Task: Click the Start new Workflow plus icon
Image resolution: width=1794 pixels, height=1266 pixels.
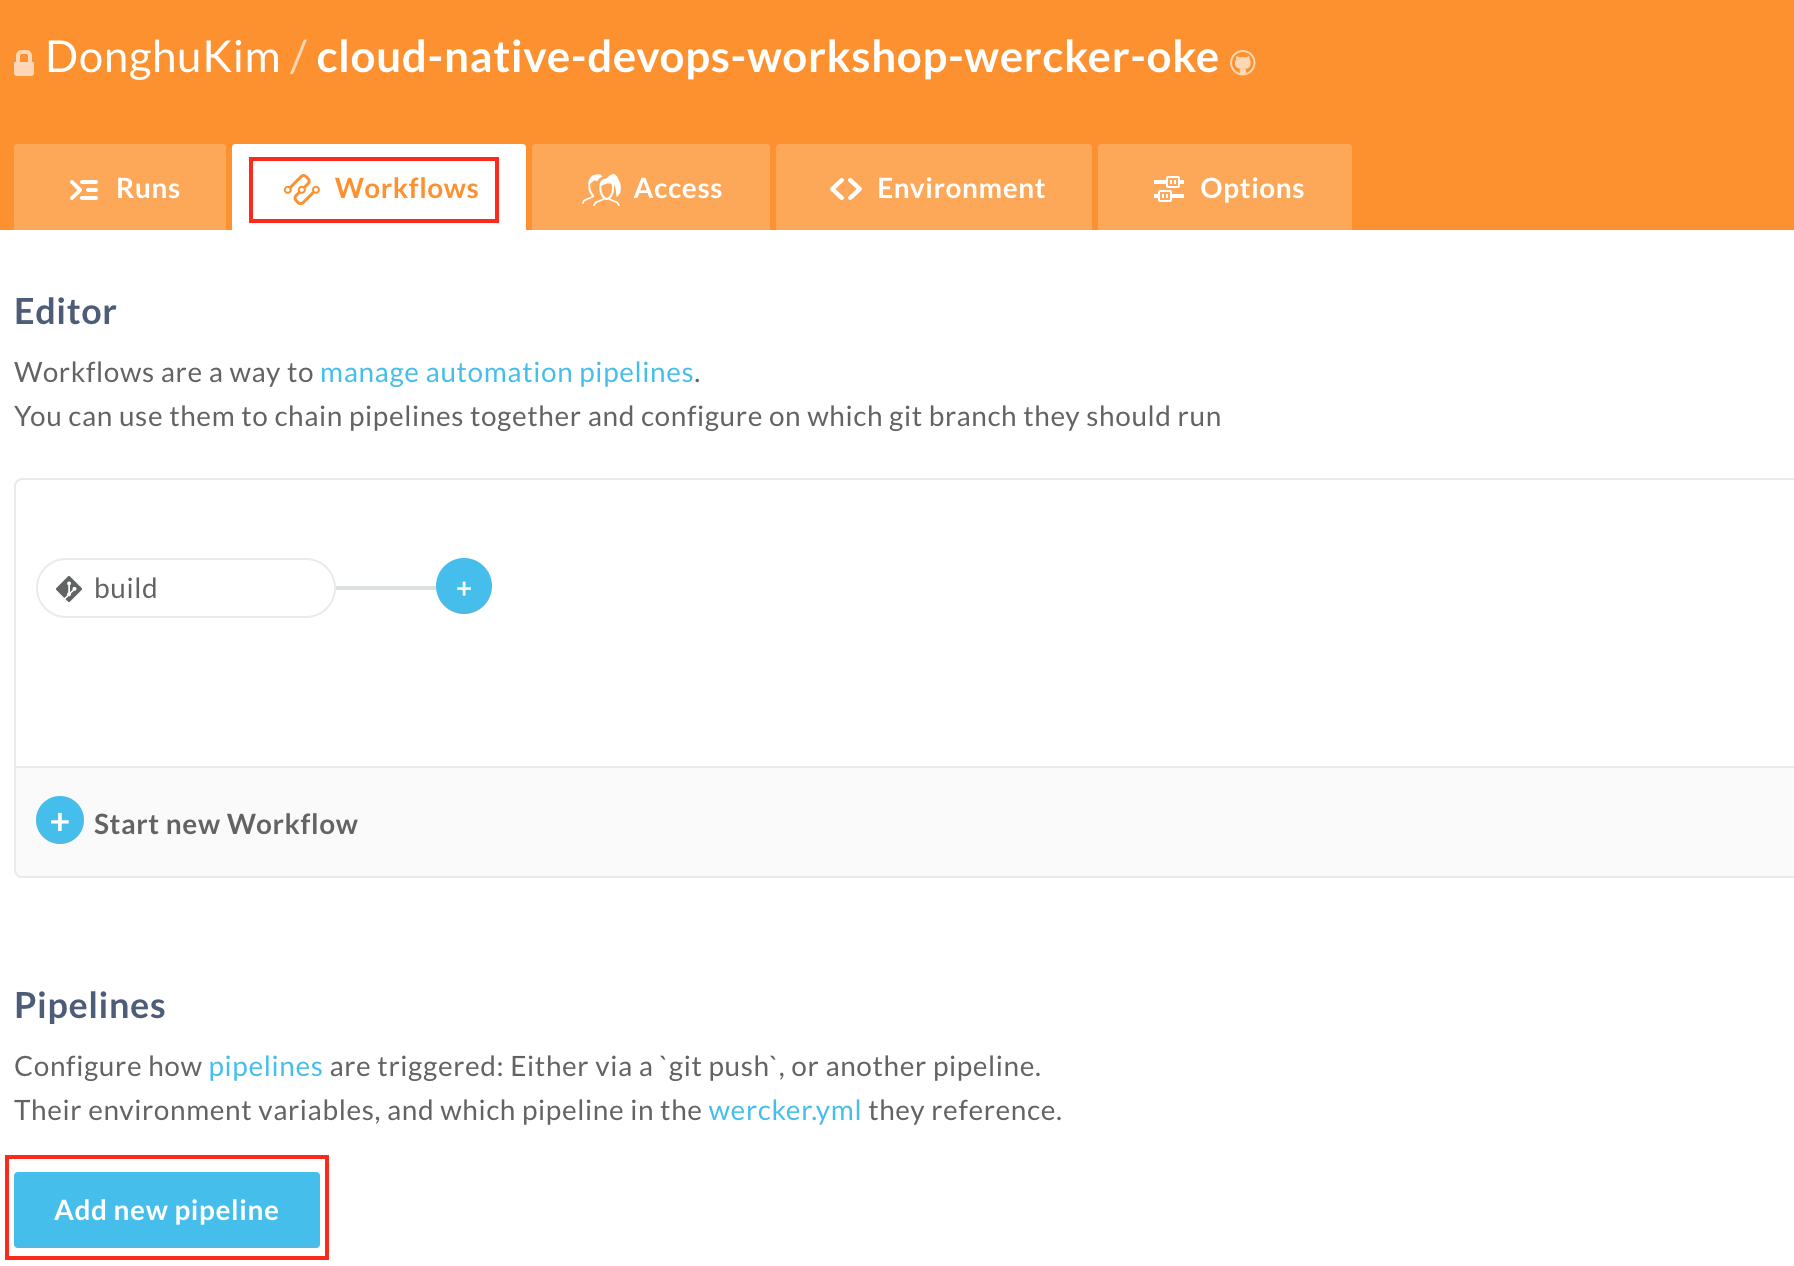Action: (60, 820)
